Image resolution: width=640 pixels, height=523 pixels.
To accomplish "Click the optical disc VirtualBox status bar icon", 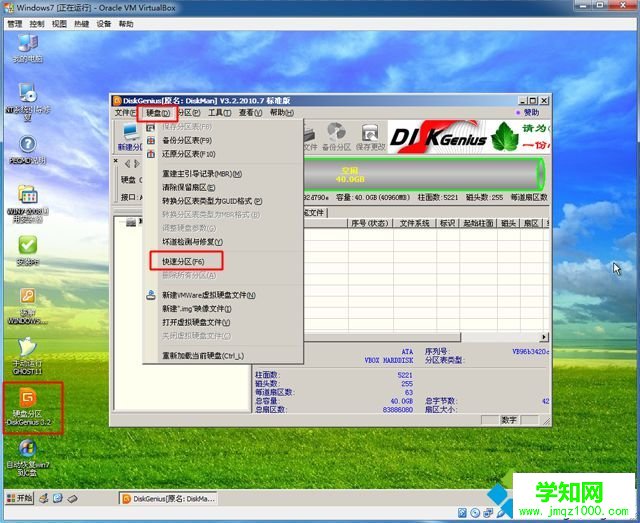I will [x=475, y=513].
